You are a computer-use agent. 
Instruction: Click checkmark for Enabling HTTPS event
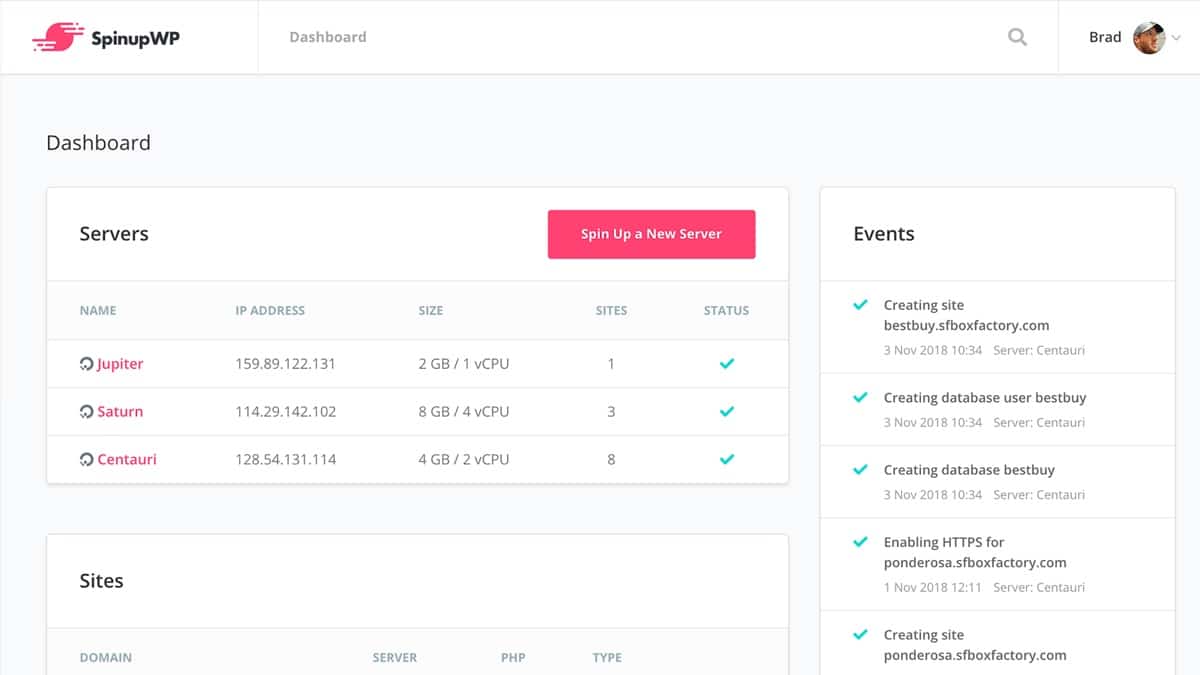click(x=860, y=542)
